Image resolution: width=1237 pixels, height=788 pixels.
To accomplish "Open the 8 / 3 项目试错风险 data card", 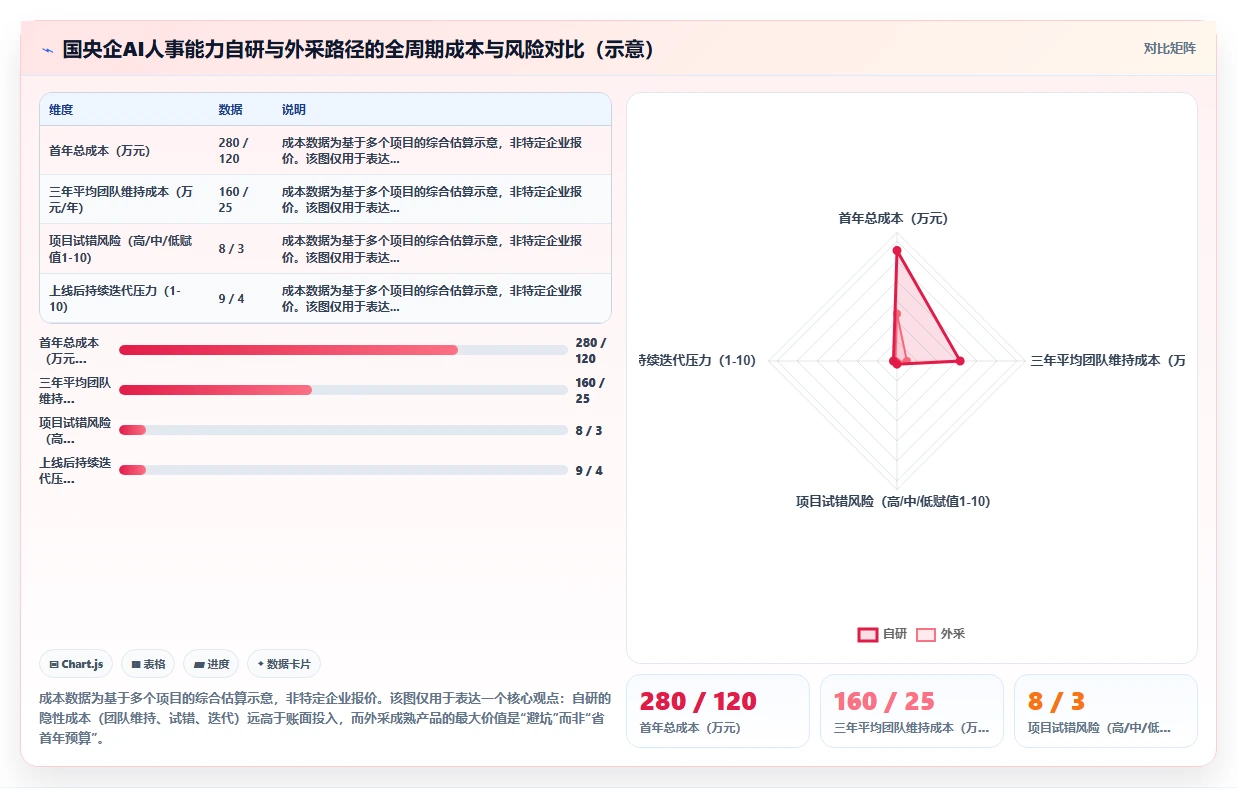I will [x=1105, y=711].
